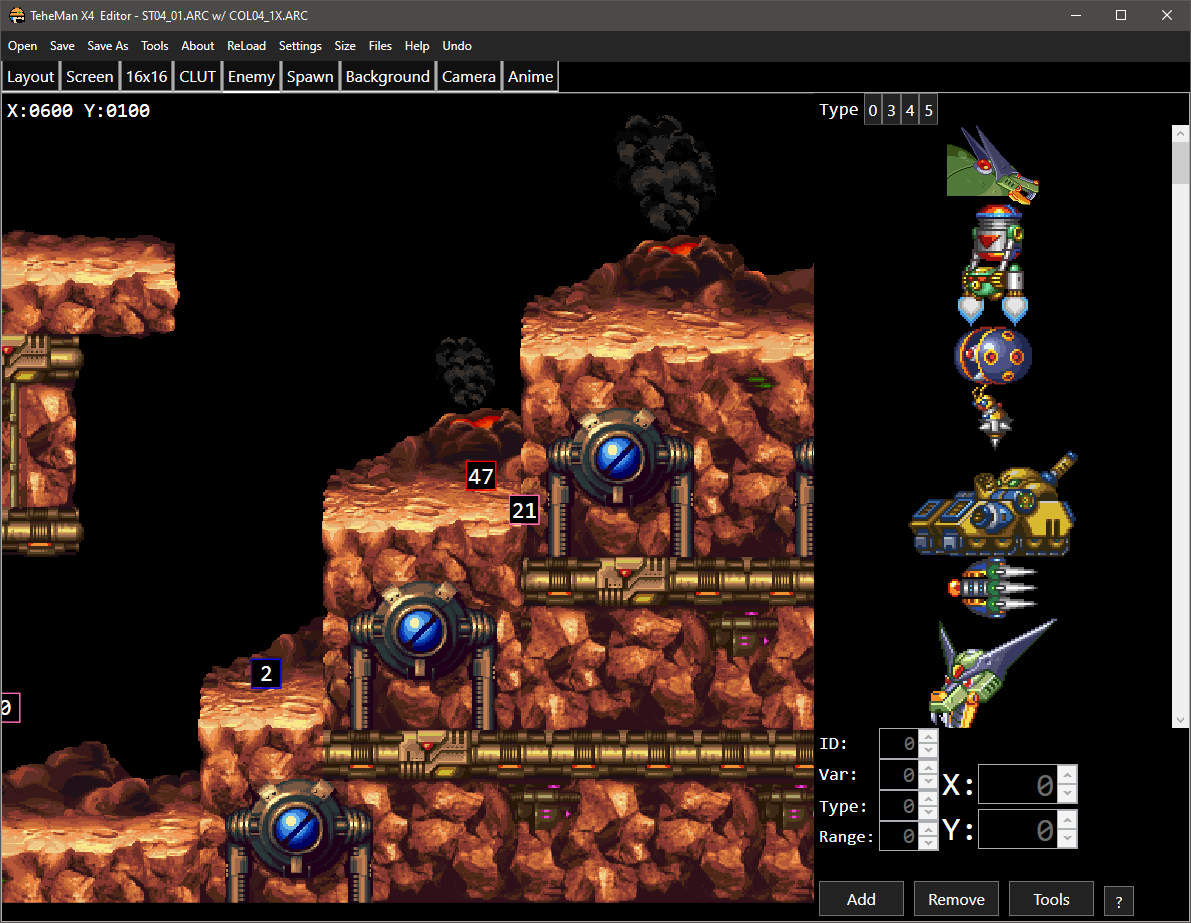Click the Add button
Image resolution: width=1191 pixels, height=923 pixels.
click(x=861, y=899)
